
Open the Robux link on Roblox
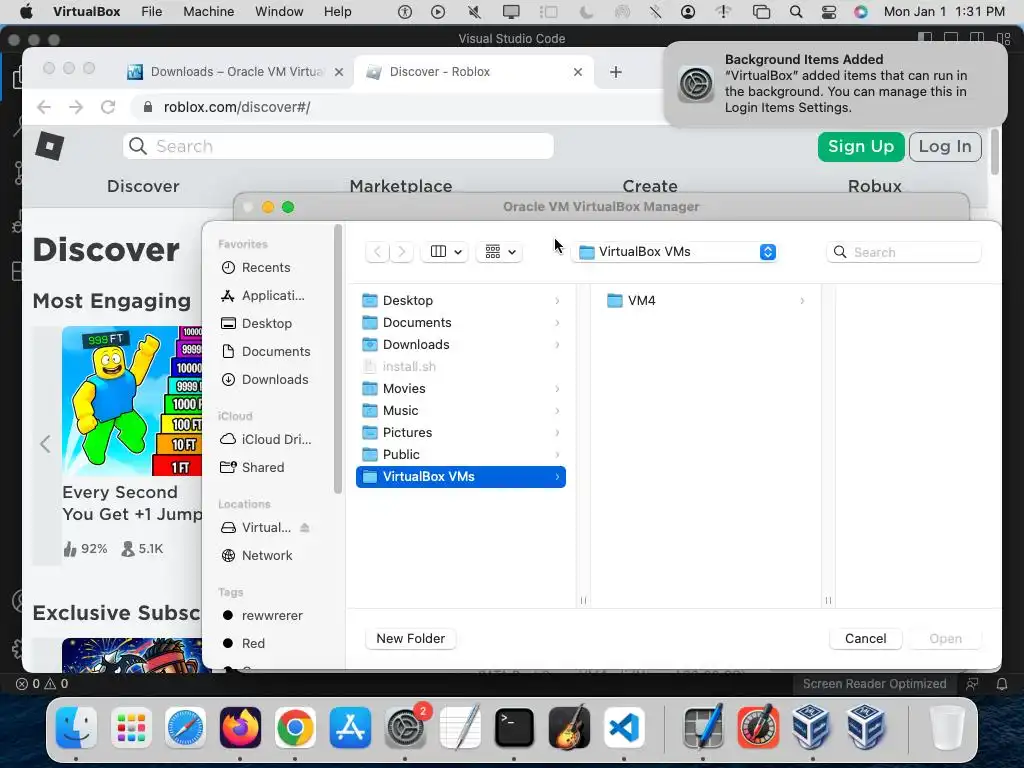874,186
